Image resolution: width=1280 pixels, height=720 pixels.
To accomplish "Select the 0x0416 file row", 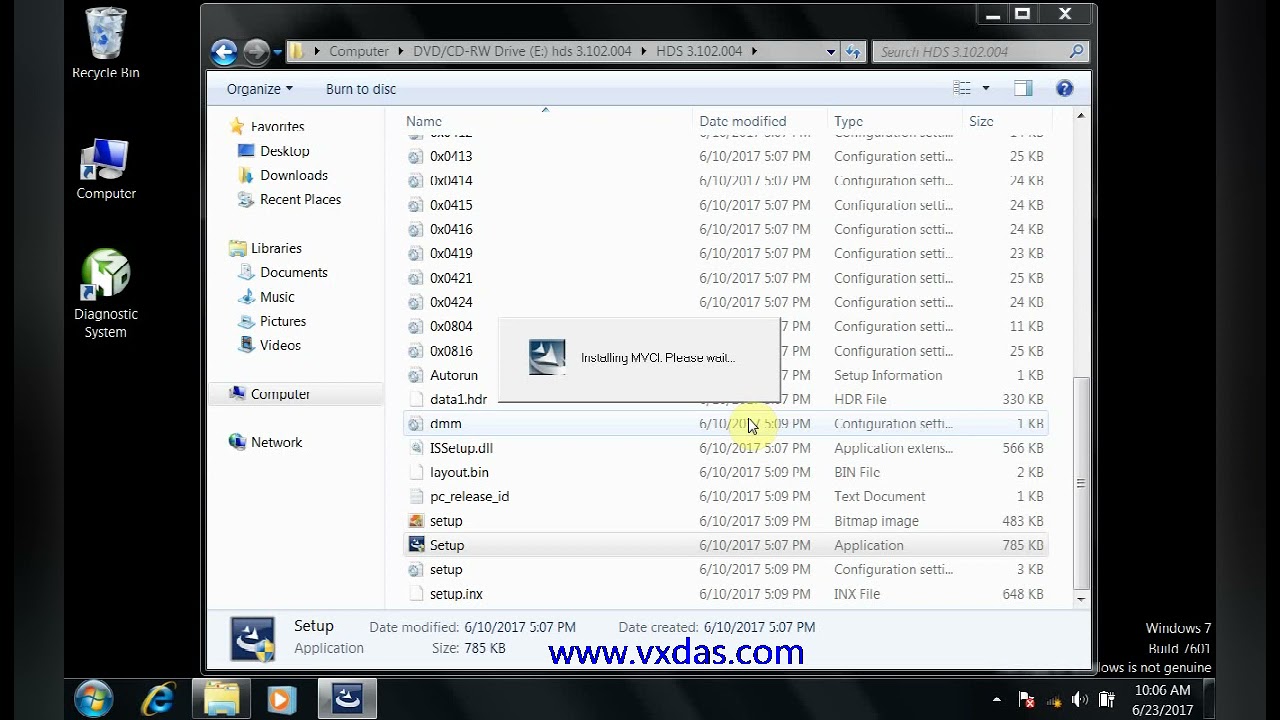I will pos(726,229).
